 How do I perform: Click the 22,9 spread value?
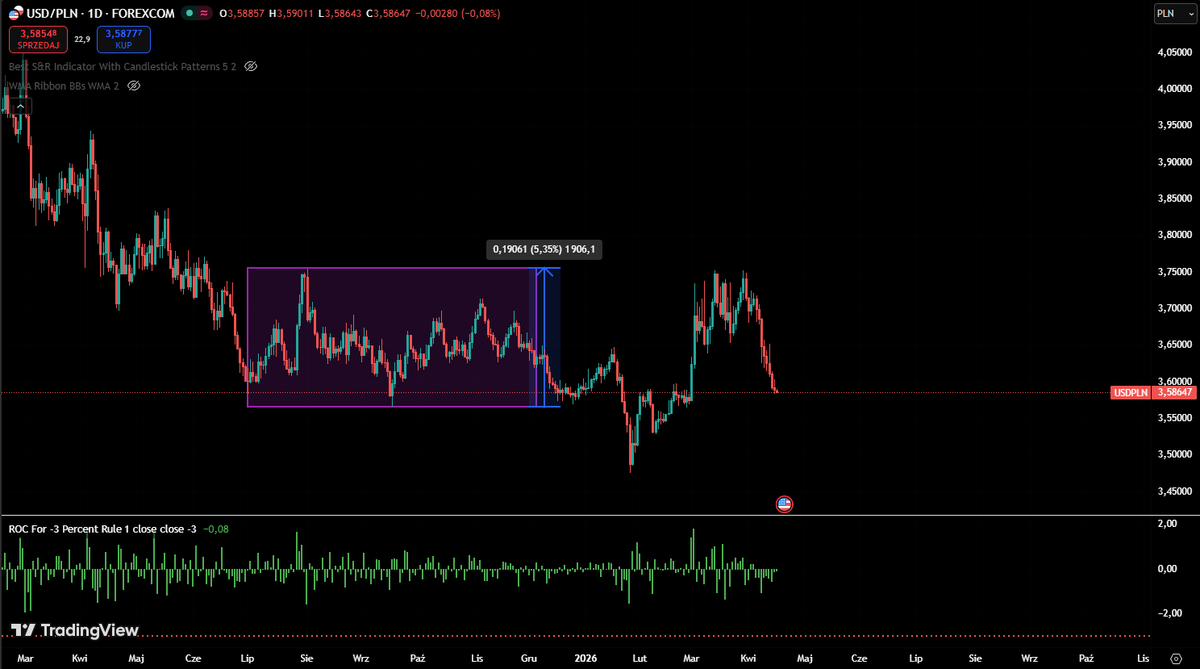pos(82,39)
